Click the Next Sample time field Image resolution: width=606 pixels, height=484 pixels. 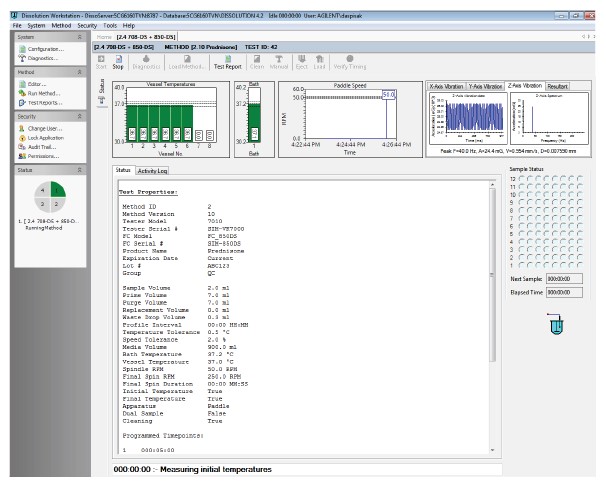(x=564, y=279)
